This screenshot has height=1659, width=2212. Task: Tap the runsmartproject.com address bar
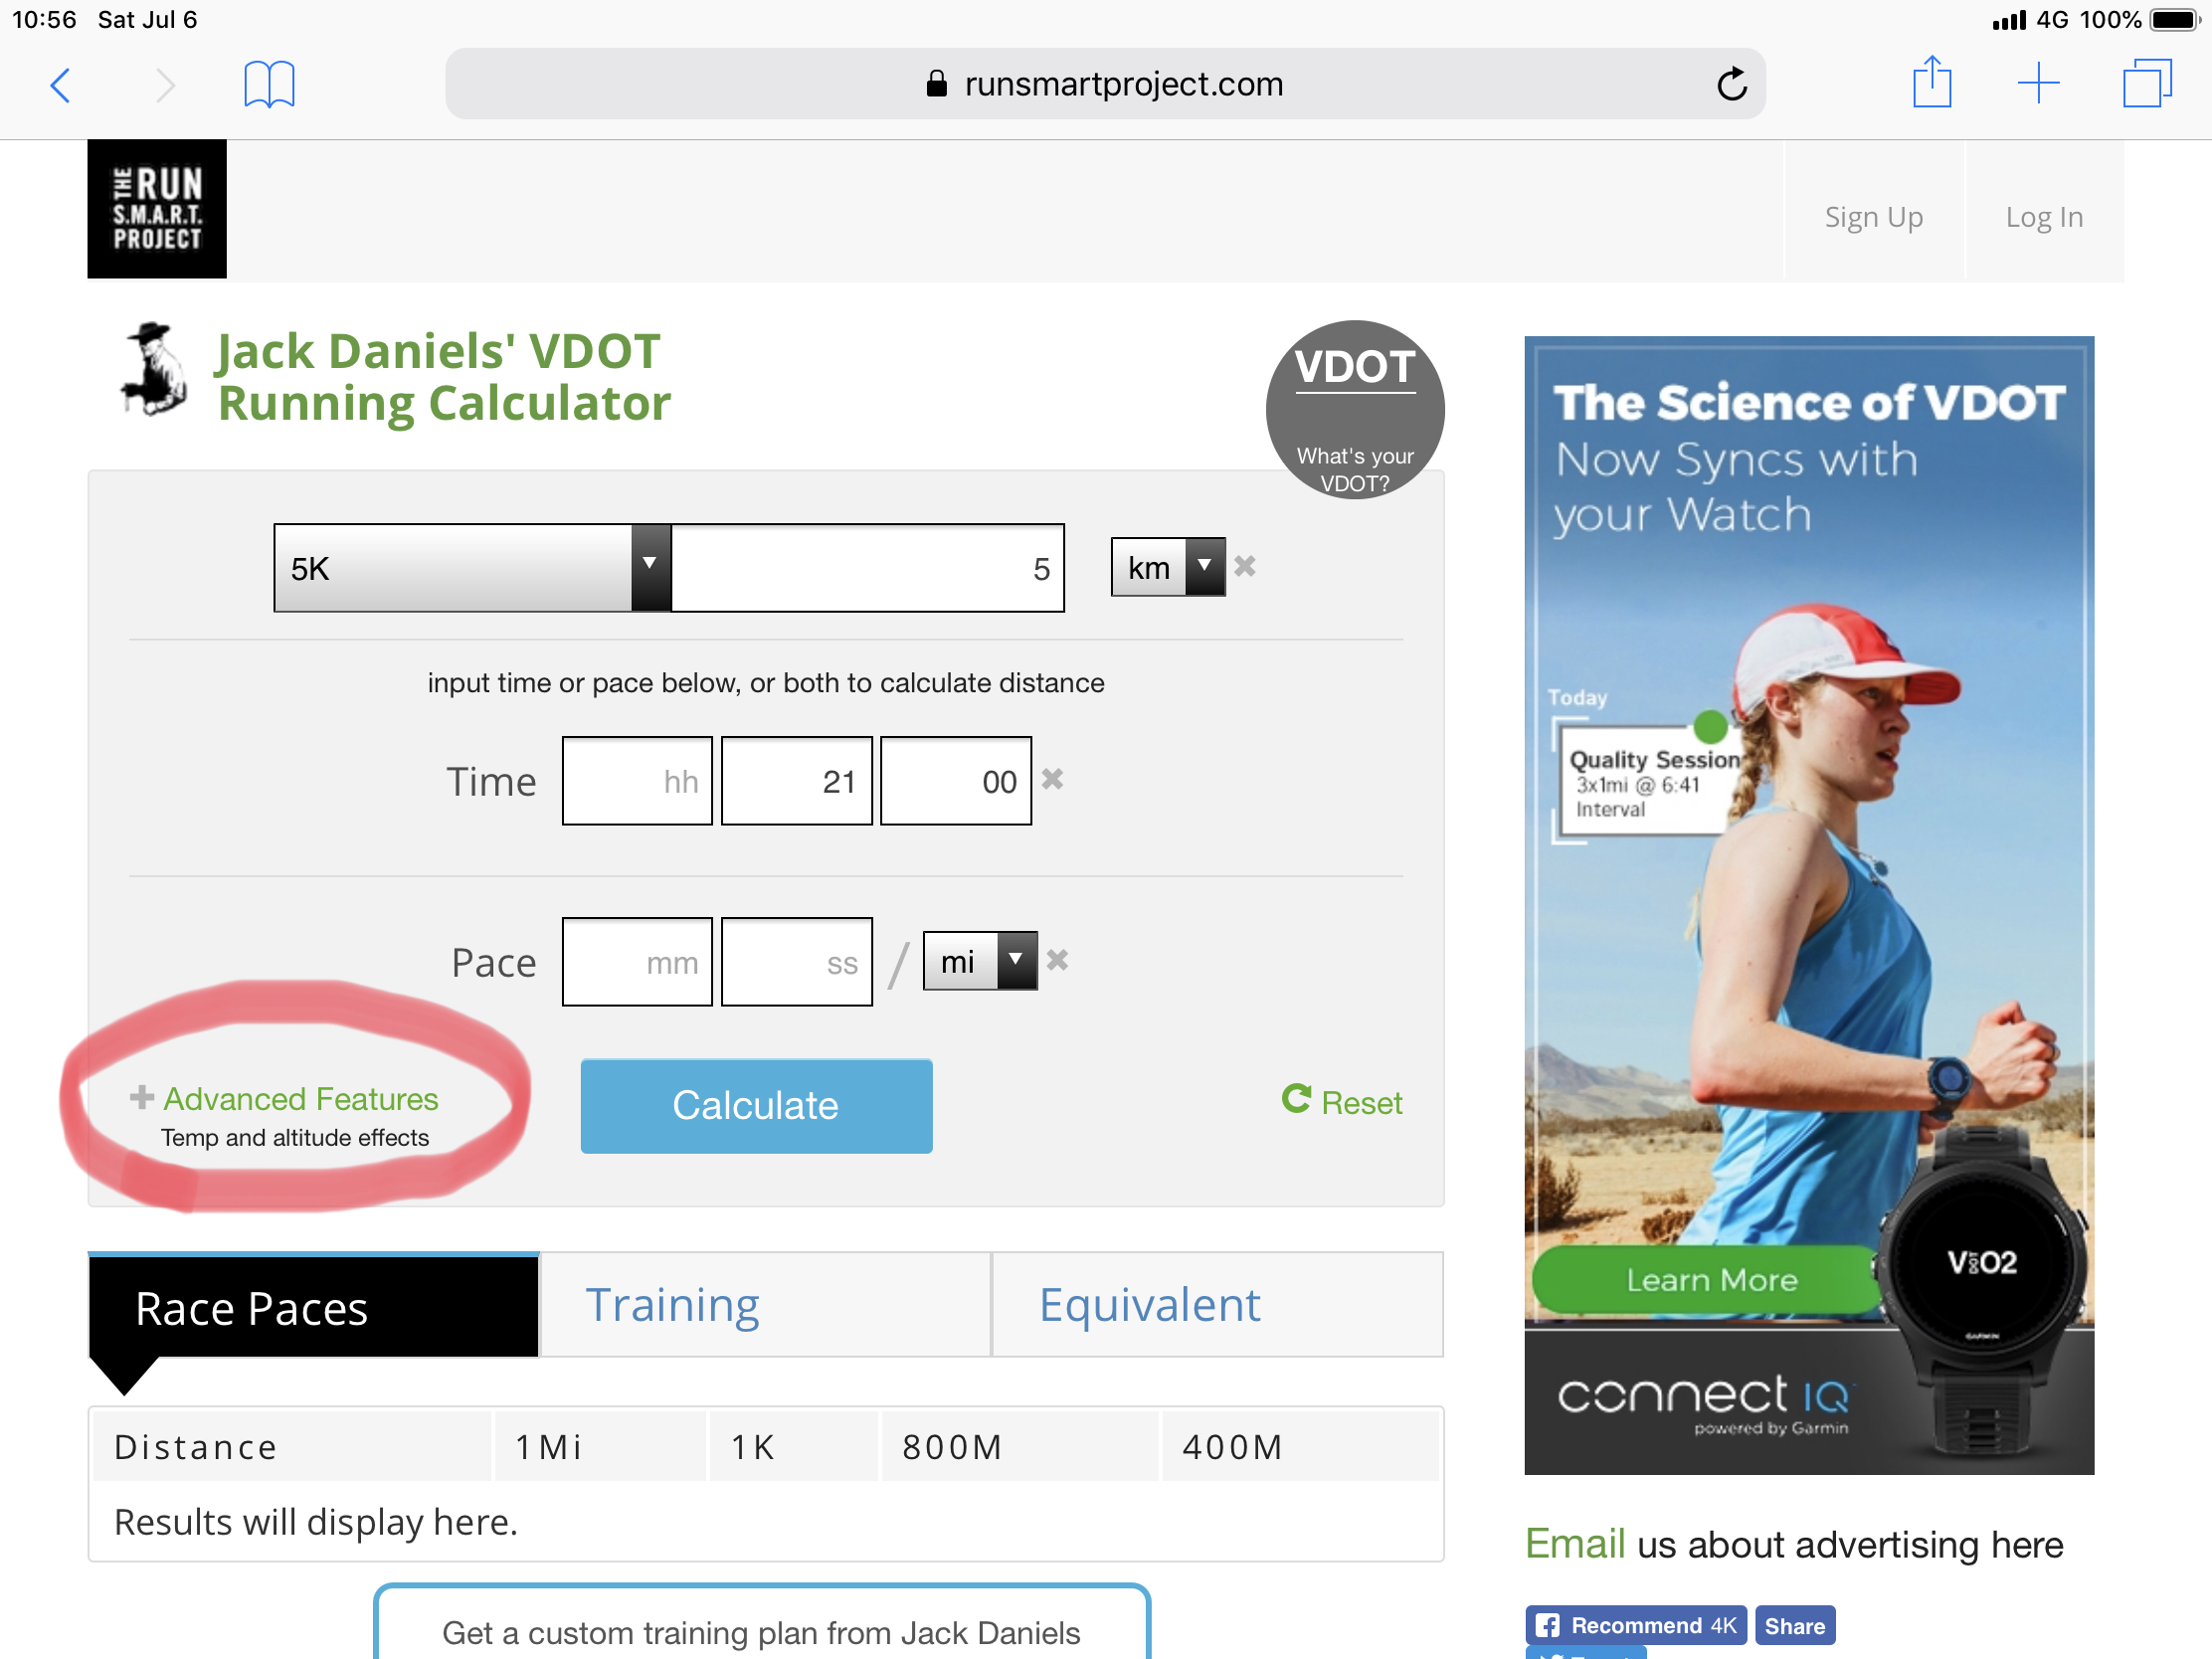[1105, 84]
